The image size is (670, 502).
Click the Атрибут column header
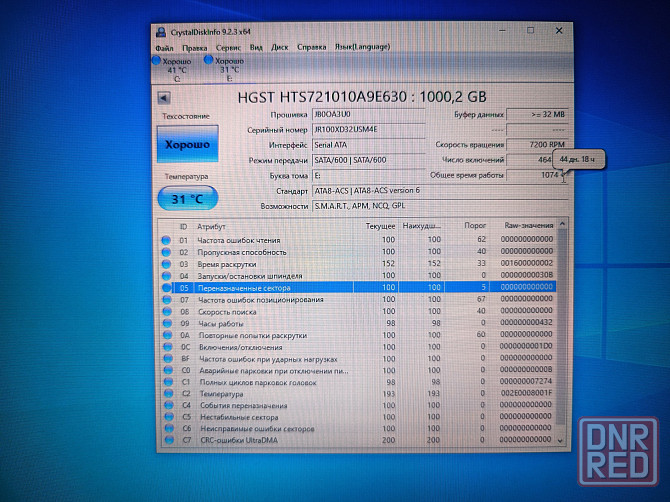tap(211, 226)
